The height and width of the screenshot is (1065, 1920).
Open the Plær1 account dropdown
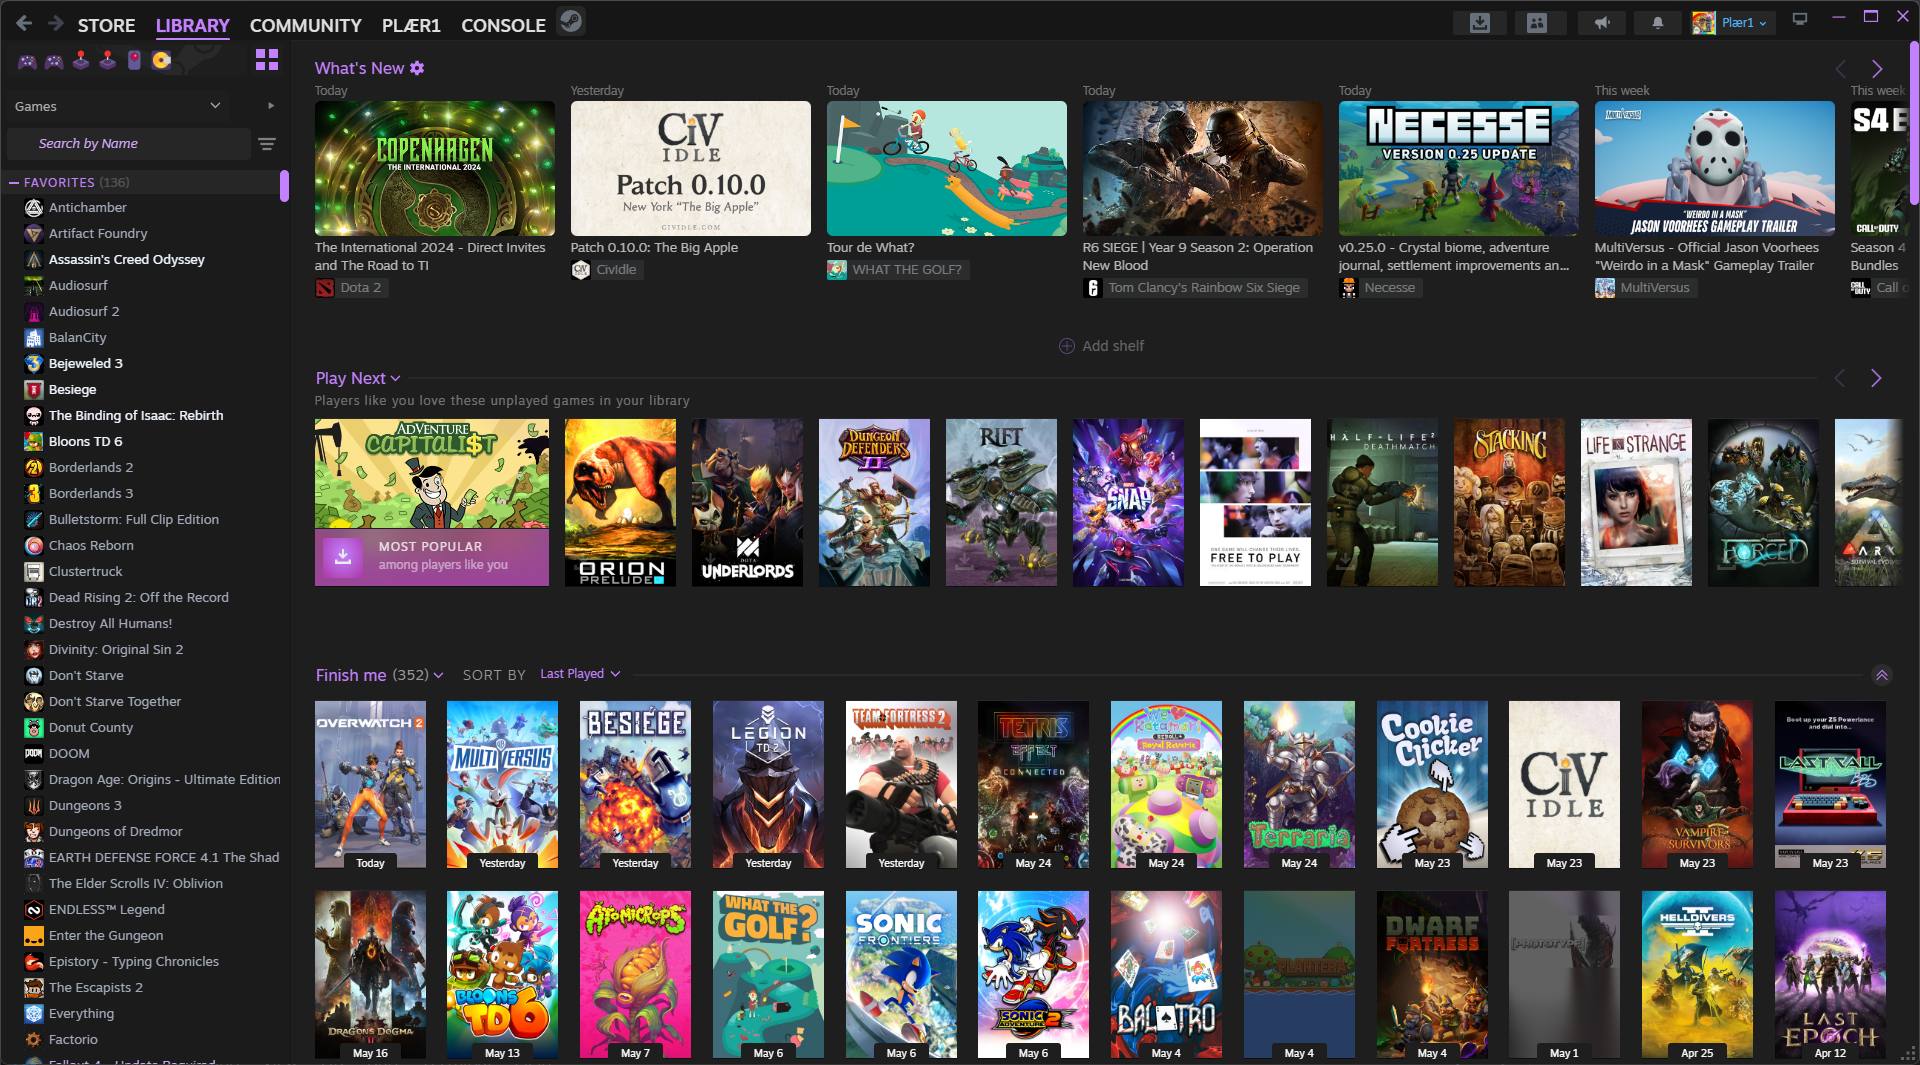pos(1744,23)
